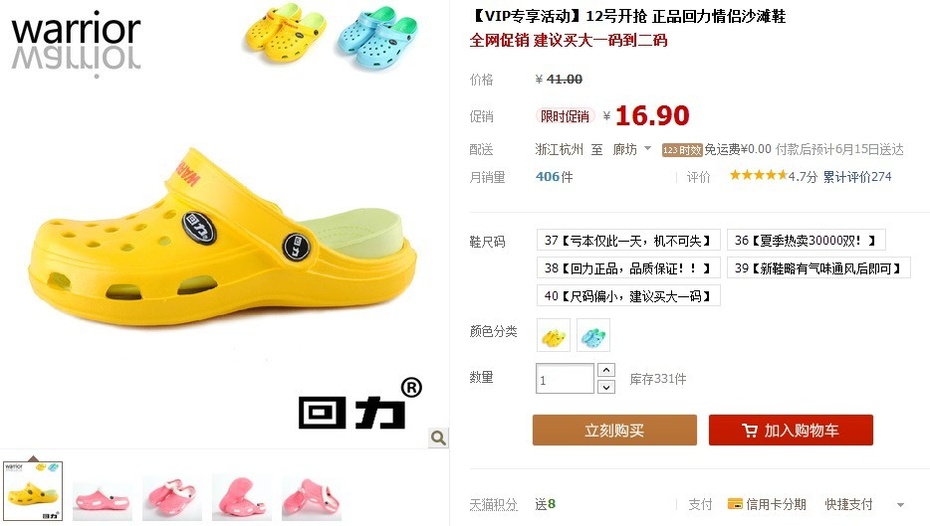Choose shoe size 39
Screen dimensions: 930x526
(x=818, y=268)
